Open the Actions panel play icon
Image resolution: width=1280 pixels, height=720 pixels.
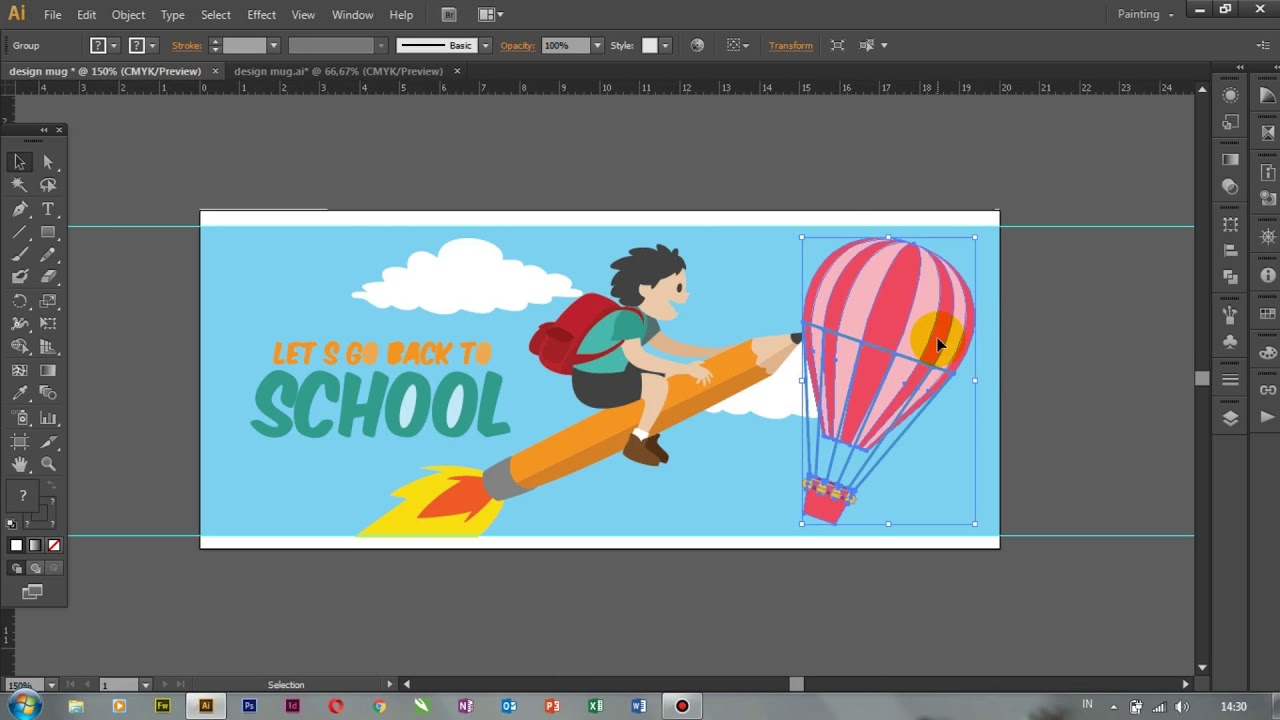(x=1268, y=416)
